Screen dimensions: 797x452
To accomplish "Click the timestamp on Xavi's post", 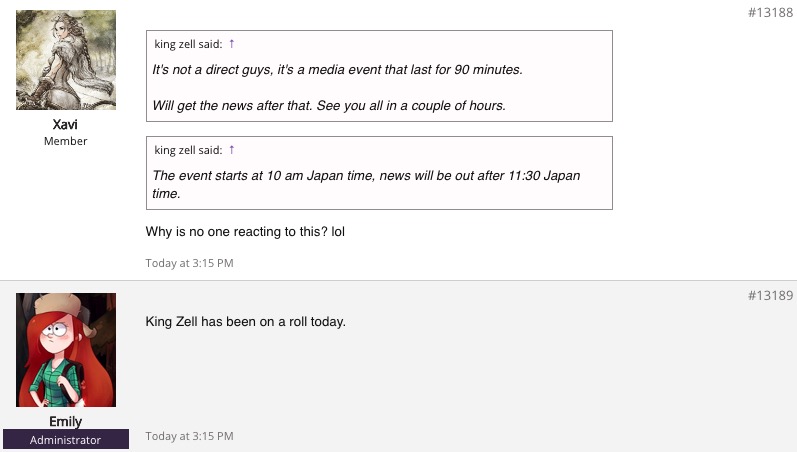I will pos(189,263).
